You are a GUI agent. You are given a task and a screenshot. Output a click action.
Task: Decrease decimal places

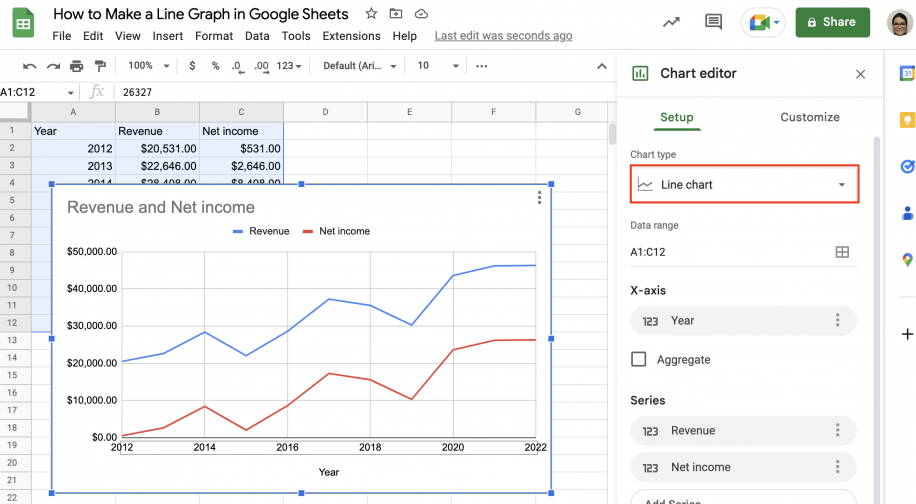(237, 67)
